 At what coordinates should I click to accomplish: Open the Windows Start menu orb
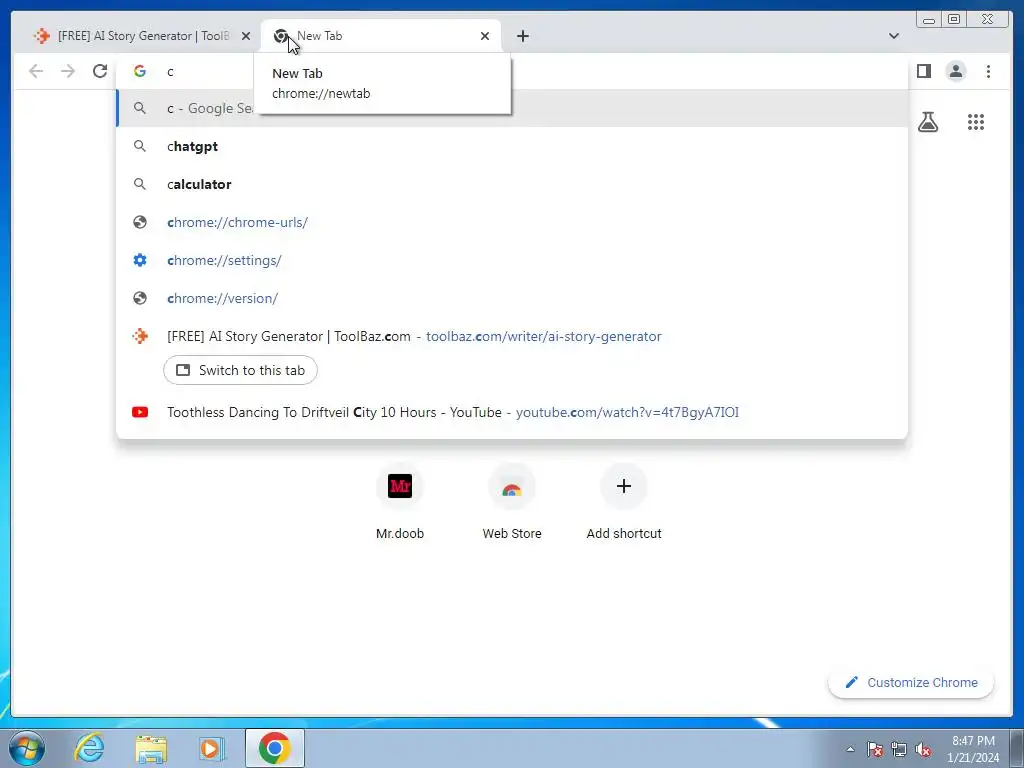click(27, 748)
